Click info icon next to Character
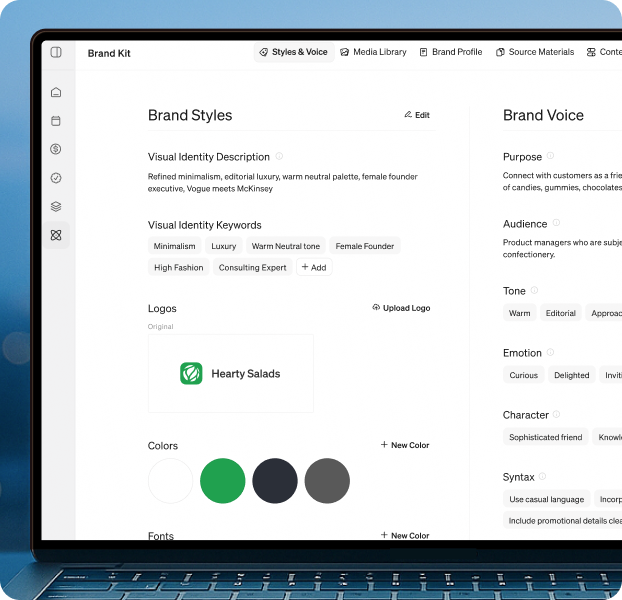This screenshot has height=600, width=622. click(557, 414)
